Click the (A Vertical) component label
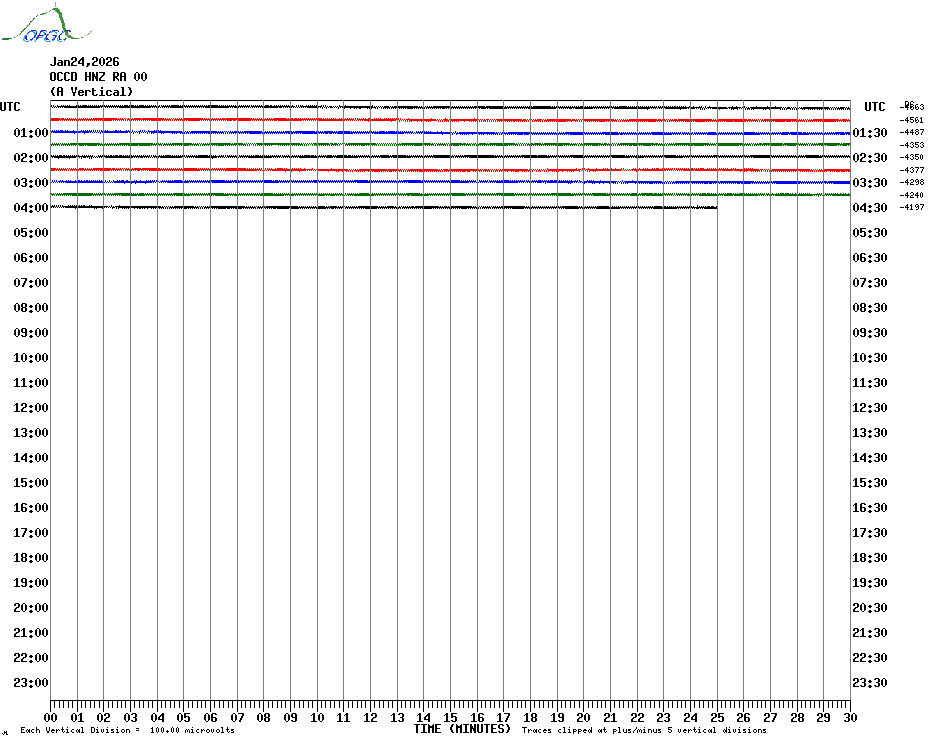The width and height of the screenshot is (930, 744). [91, 91]
